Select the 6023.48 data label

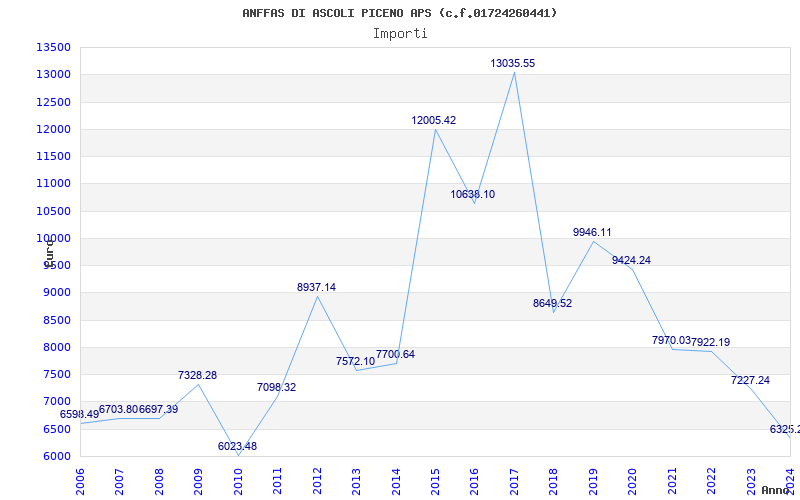pyautogui.click(x=237, y=446)
